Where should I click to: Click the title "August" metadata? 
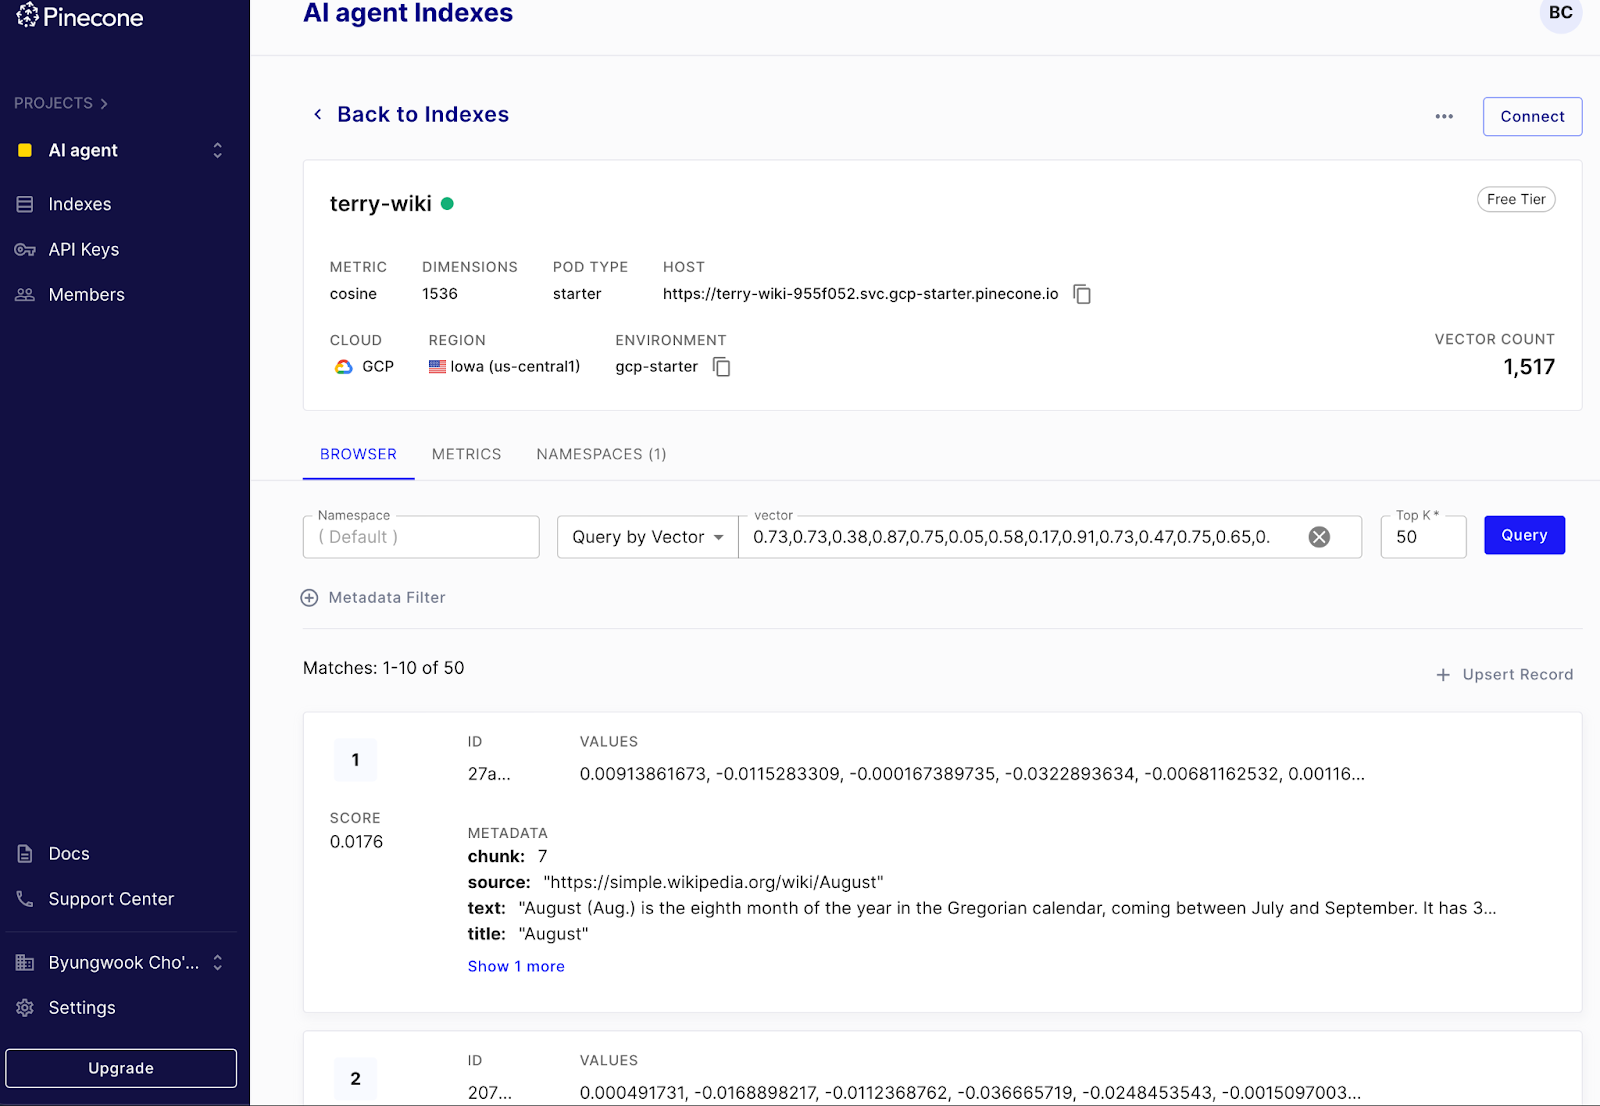click(553, 934)
